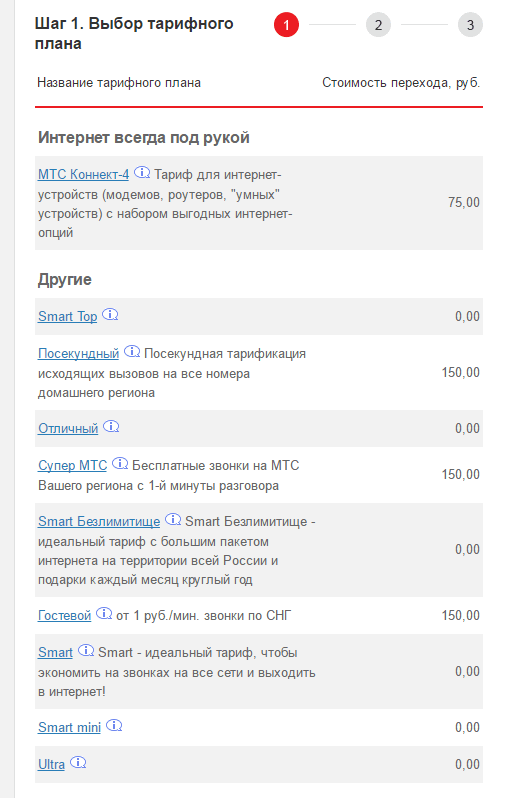
Task: Click info icon next to МТС Коннект-4
Action: coord(142,173)
